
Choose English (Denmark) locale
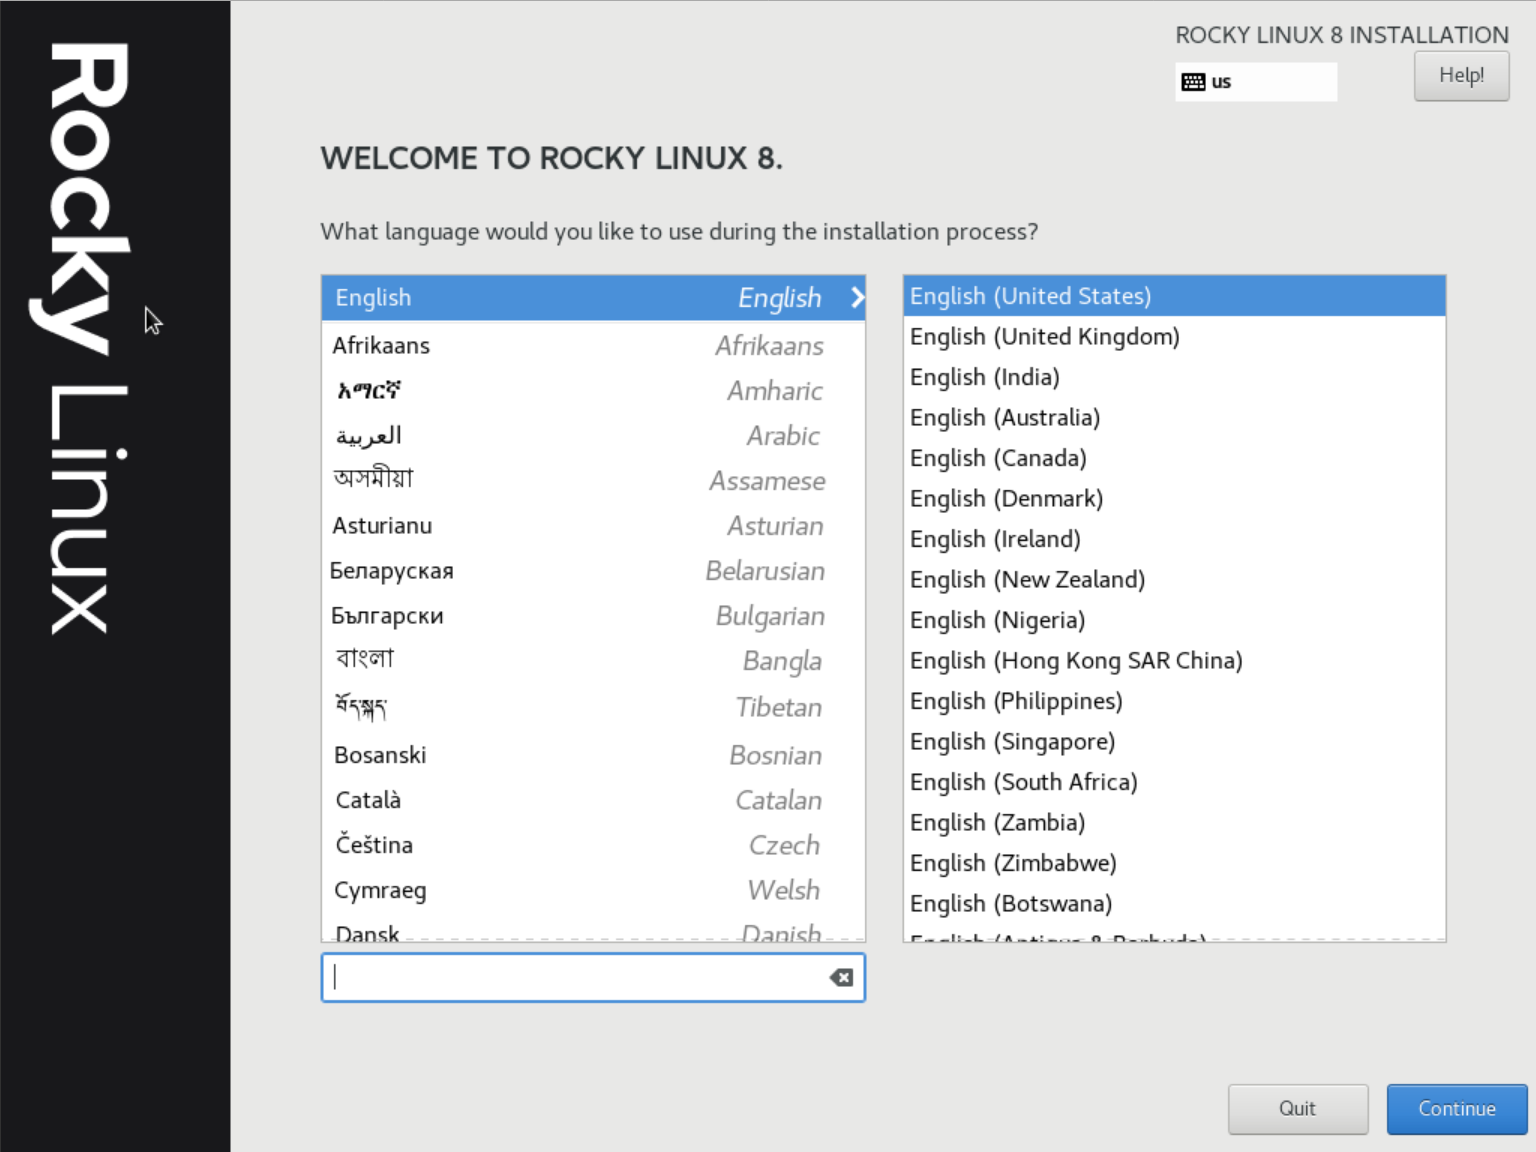point(1174,499)
